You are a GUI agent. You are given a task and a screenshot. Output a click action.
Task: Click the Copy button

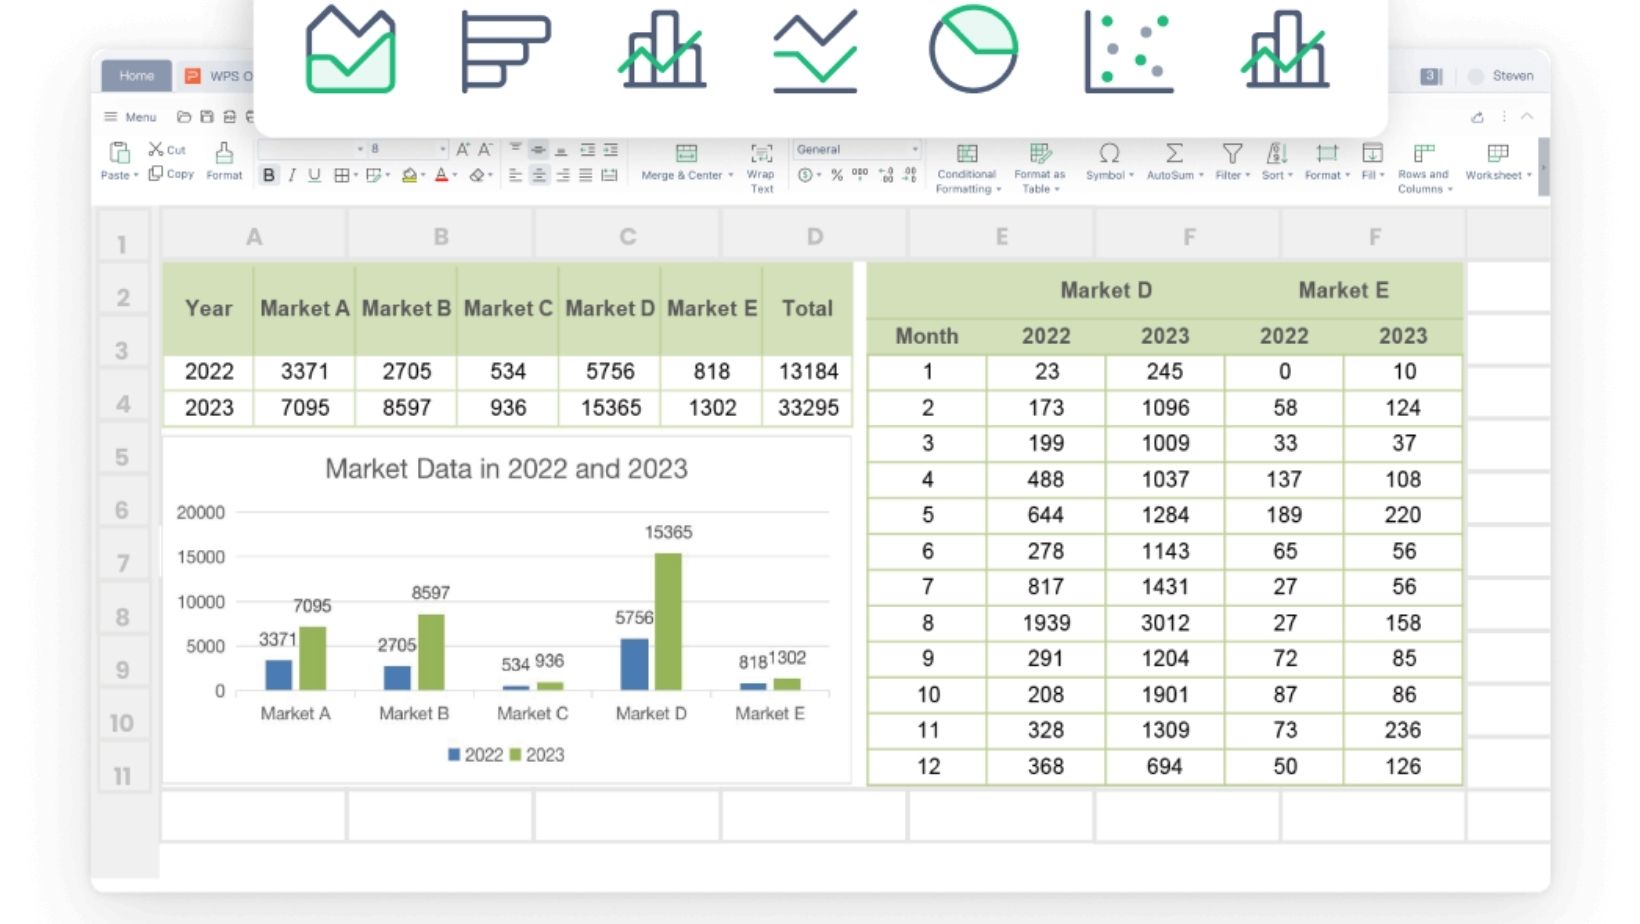click(171, 174)
